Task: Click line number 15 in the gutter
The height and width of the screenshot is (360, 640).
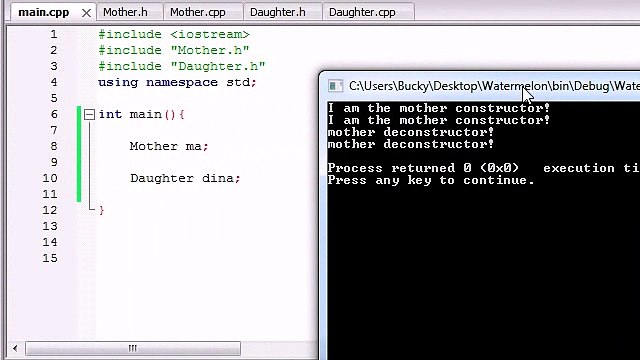Action: point(50,258)
